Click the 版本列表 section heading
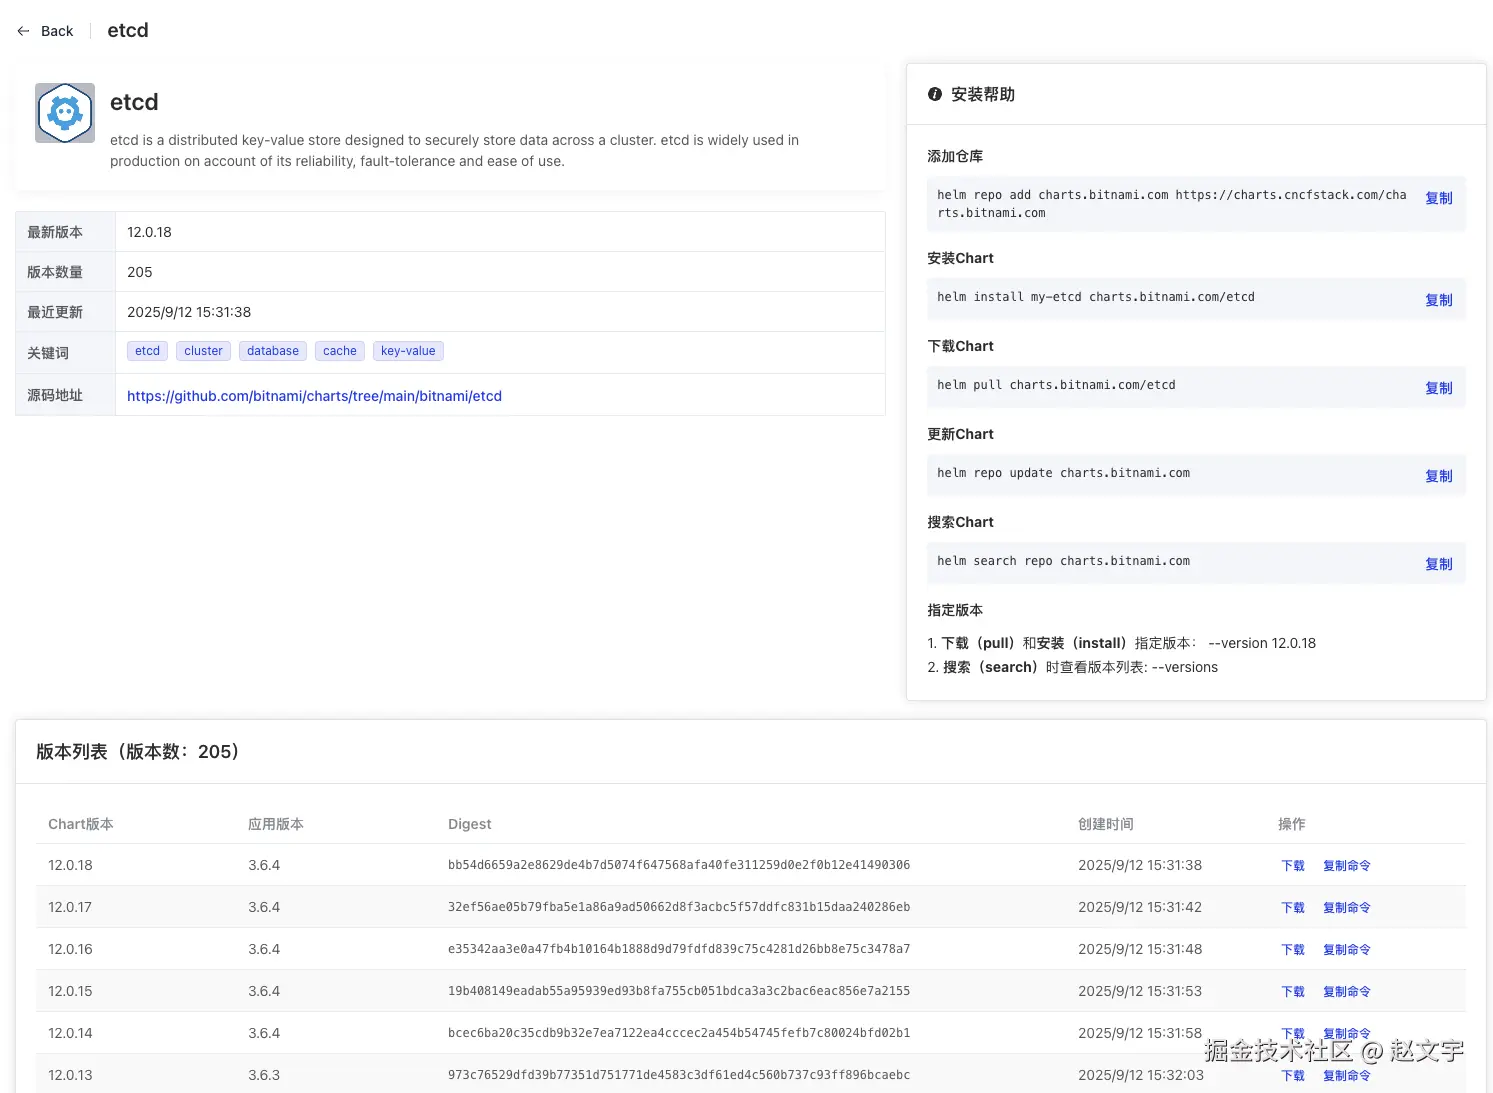 tap(138, 752)
